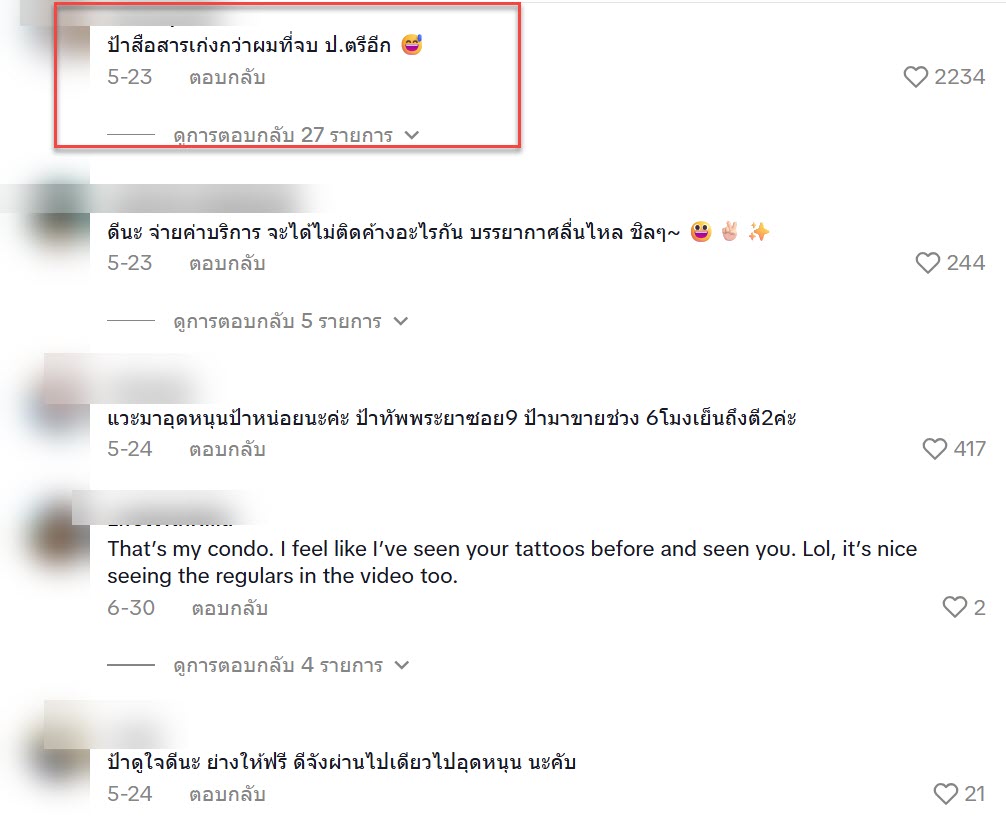Expand the 27 replies thread
This screenshot has height=824, width=1006.
coord(283,135)
